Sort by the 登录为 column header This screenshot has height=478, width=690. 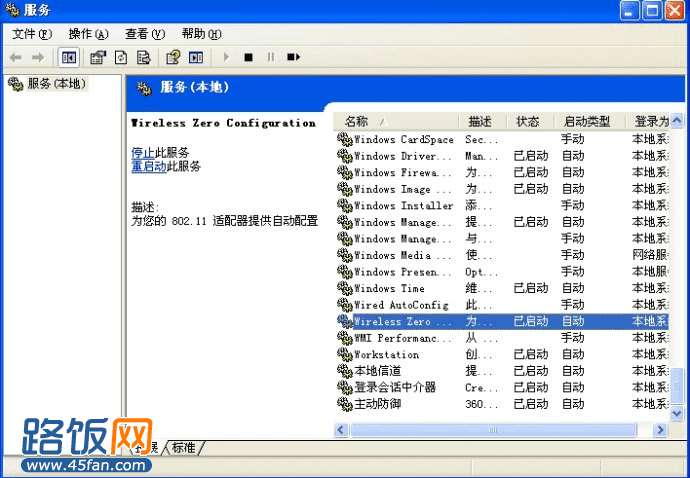pyautogui.click(x=647, y=121)
